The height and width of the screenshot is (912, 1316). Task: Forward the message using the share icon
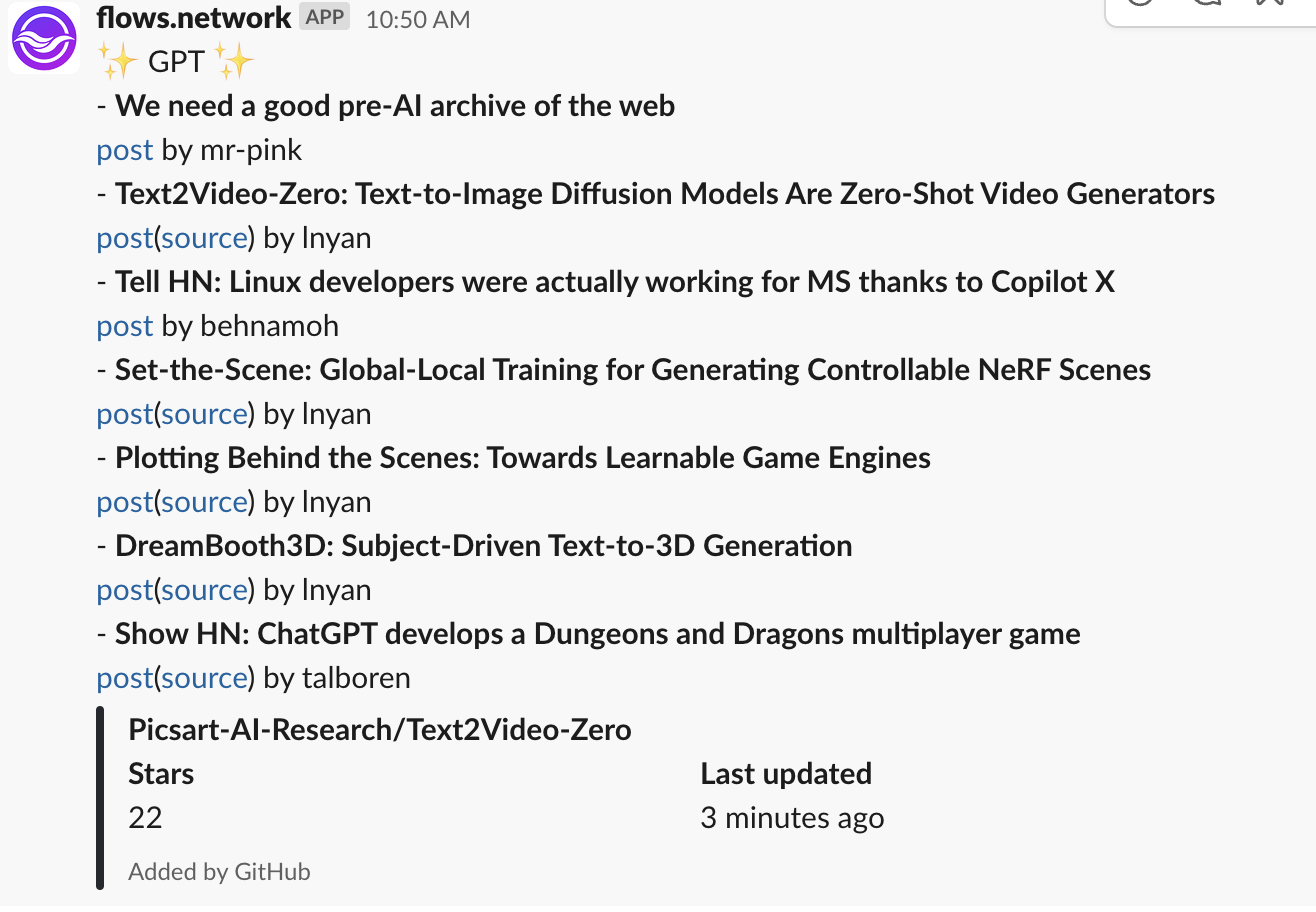click(x=1270, y=4)
